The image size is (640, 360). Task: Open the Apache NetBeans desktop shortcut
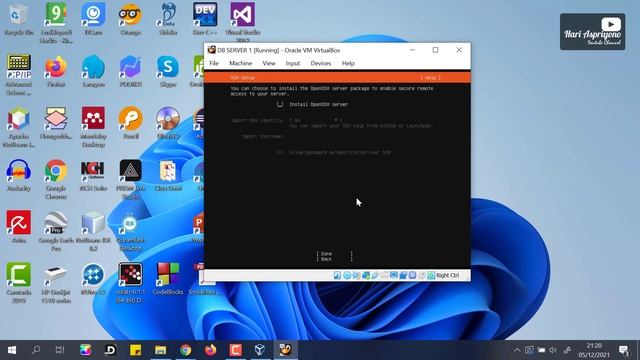click(18, 127)
